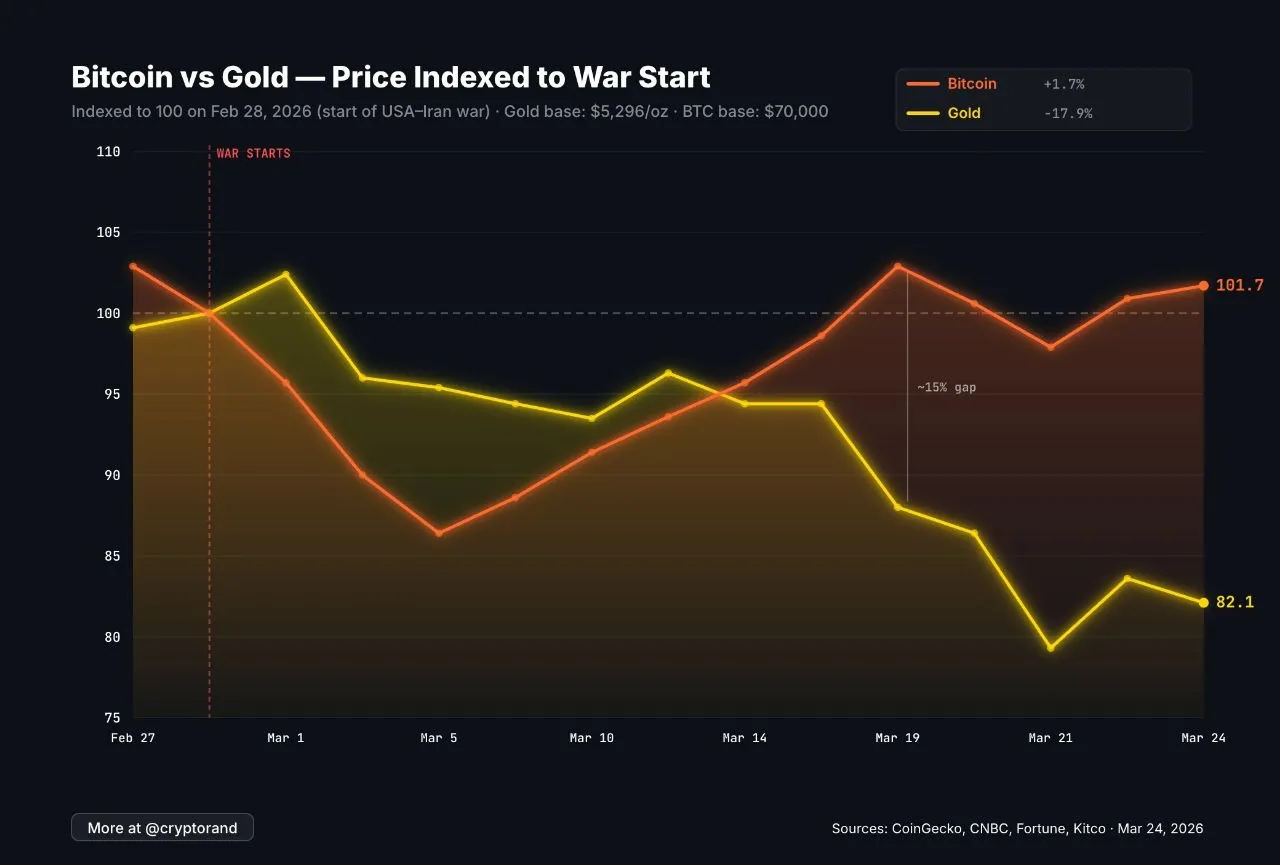The height and width of the screenshot is (865, 1280).
Task: Click the sources credit text
Action: coord(1017,829)
